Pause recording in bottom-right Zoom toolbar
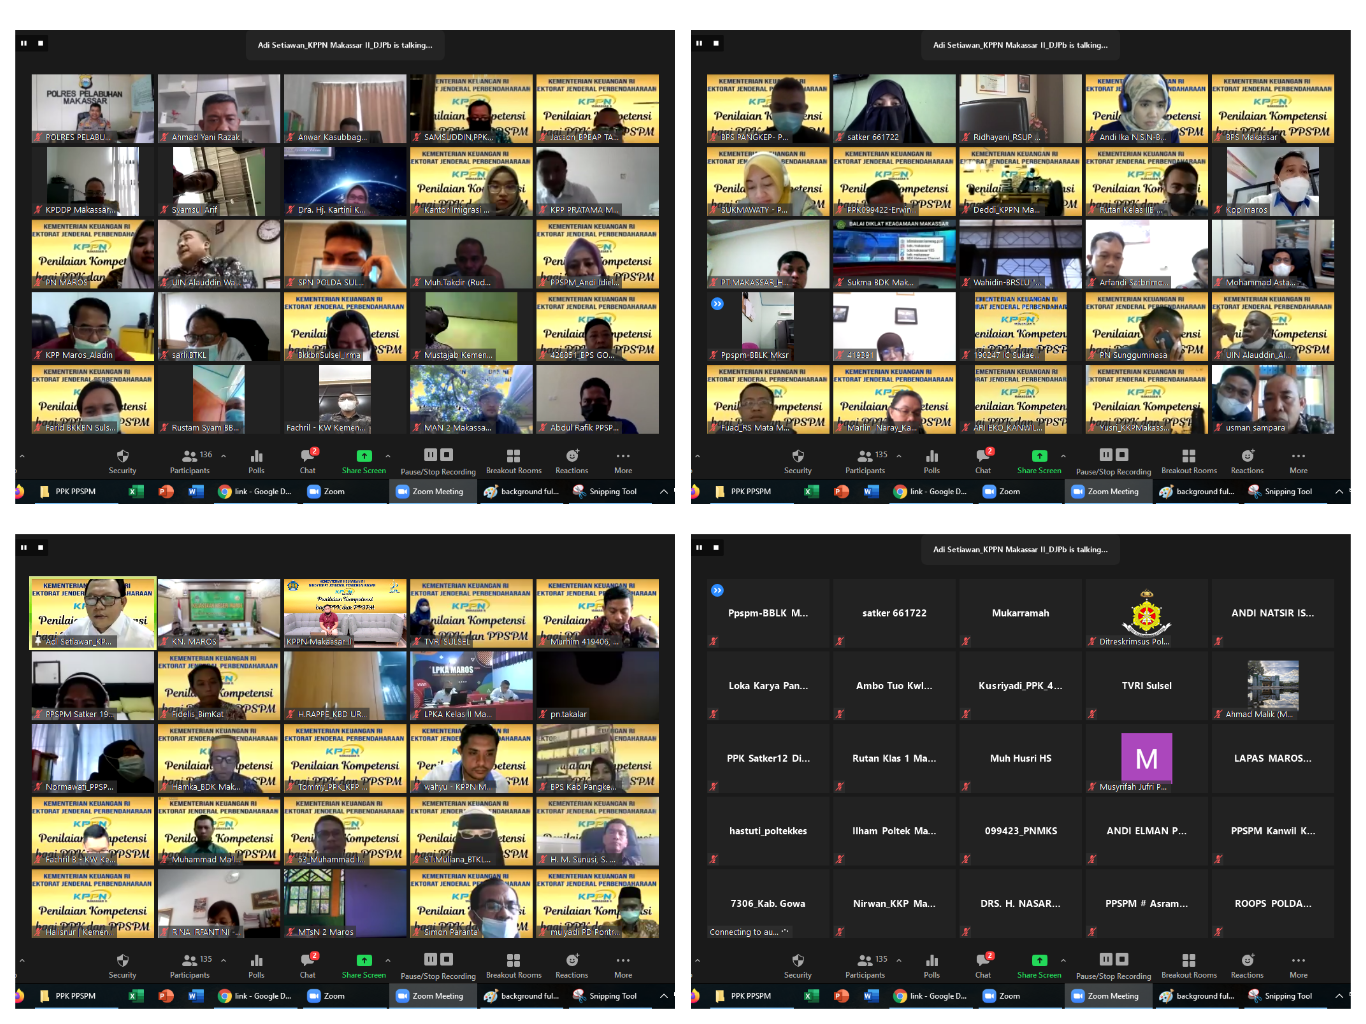 [x=1105, y=959]
